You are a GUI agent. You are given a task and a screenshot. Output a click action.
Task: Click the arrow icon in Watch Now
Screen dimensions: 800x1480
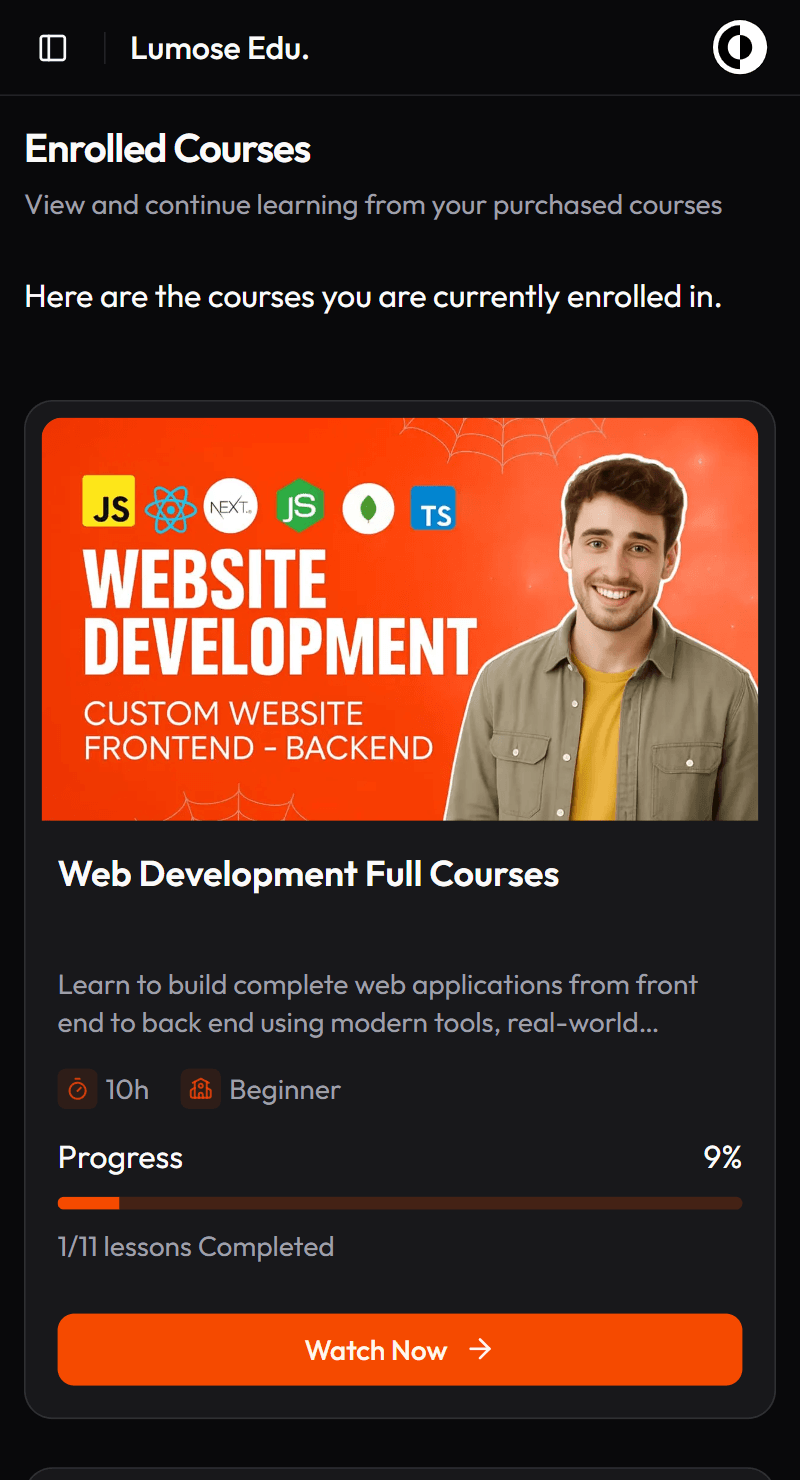tap(481, 1350)
